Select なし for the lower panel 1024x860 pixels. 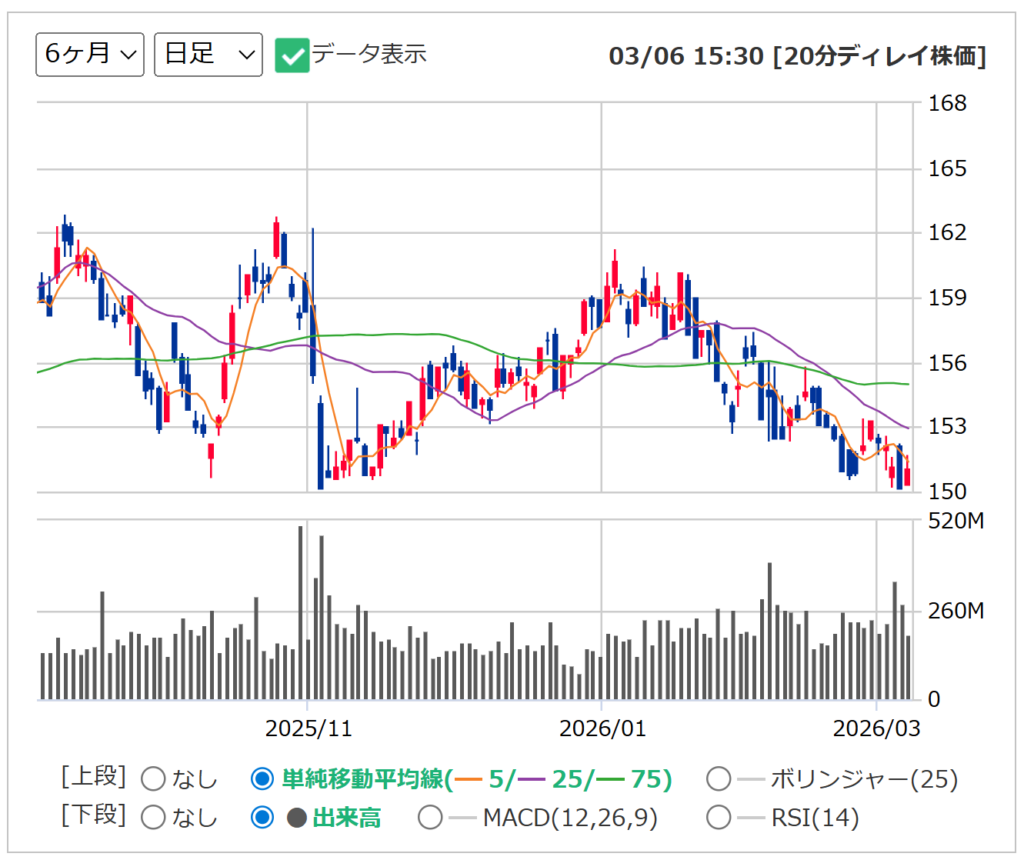coord(155,817)
